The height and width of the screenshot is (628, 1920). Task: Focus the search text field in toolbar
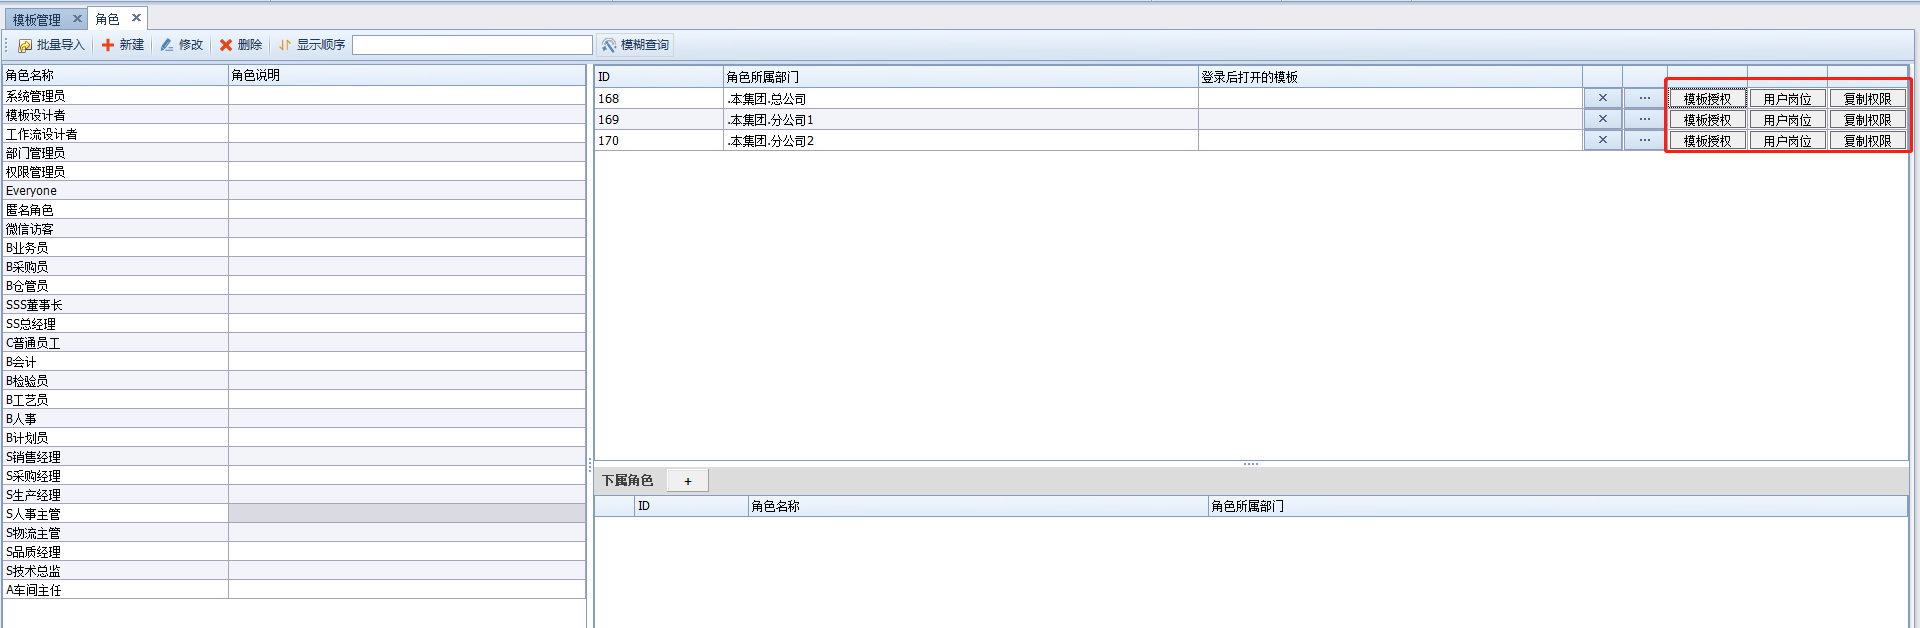(x=472, y=45)
